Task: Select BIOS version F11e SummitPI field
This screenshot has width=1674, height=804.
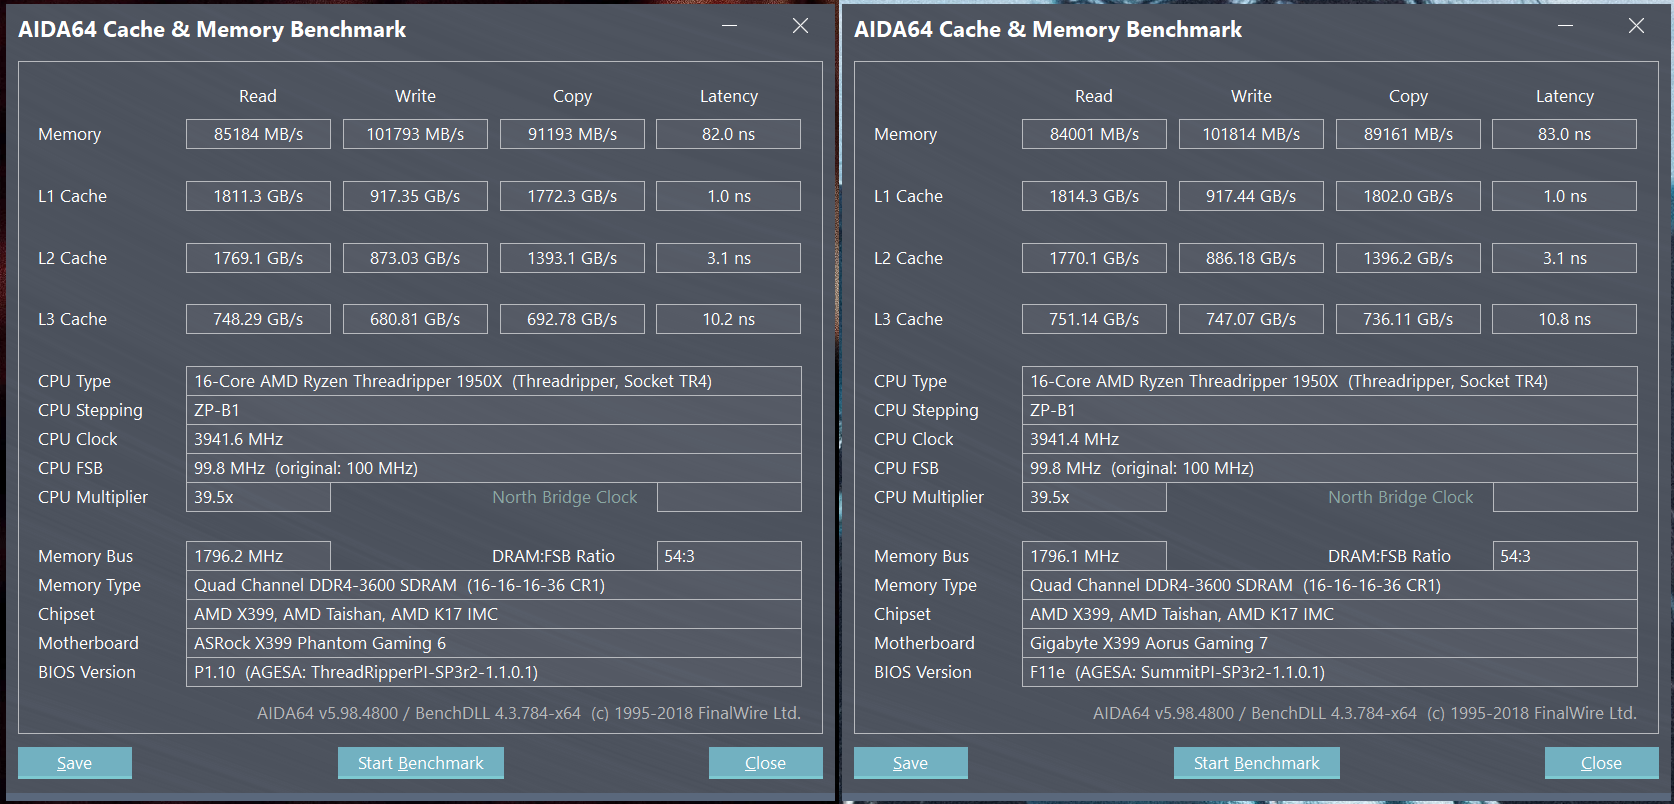Action: click(1330, 672)
